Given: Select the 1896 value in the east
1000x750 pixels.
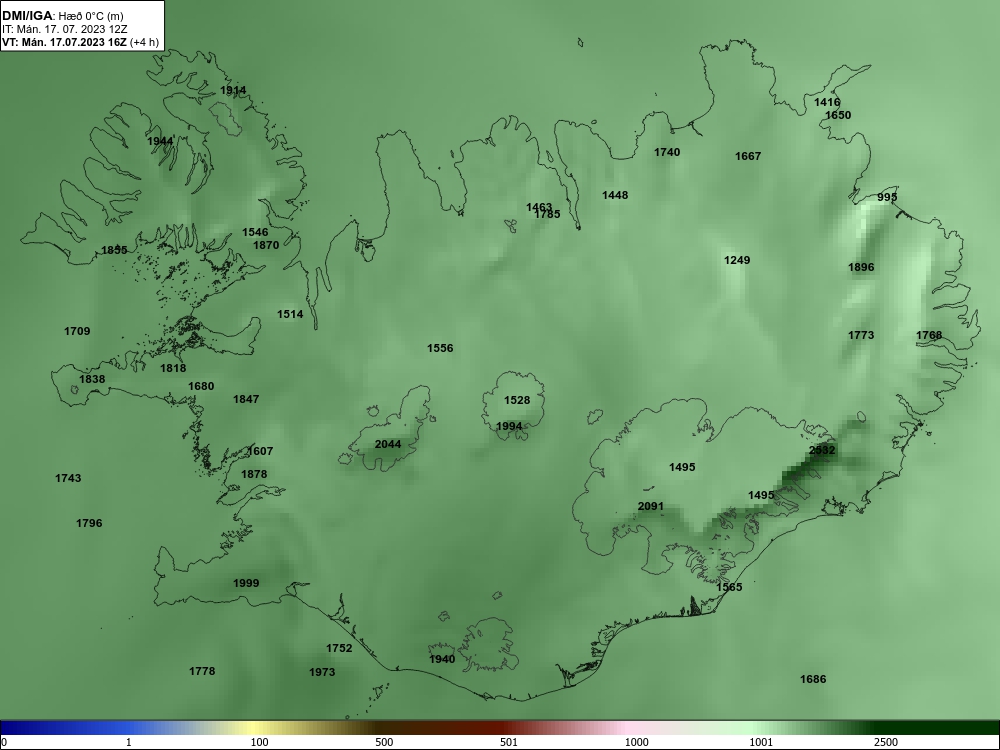Looking at the screenshot, I should click(861, 267).
